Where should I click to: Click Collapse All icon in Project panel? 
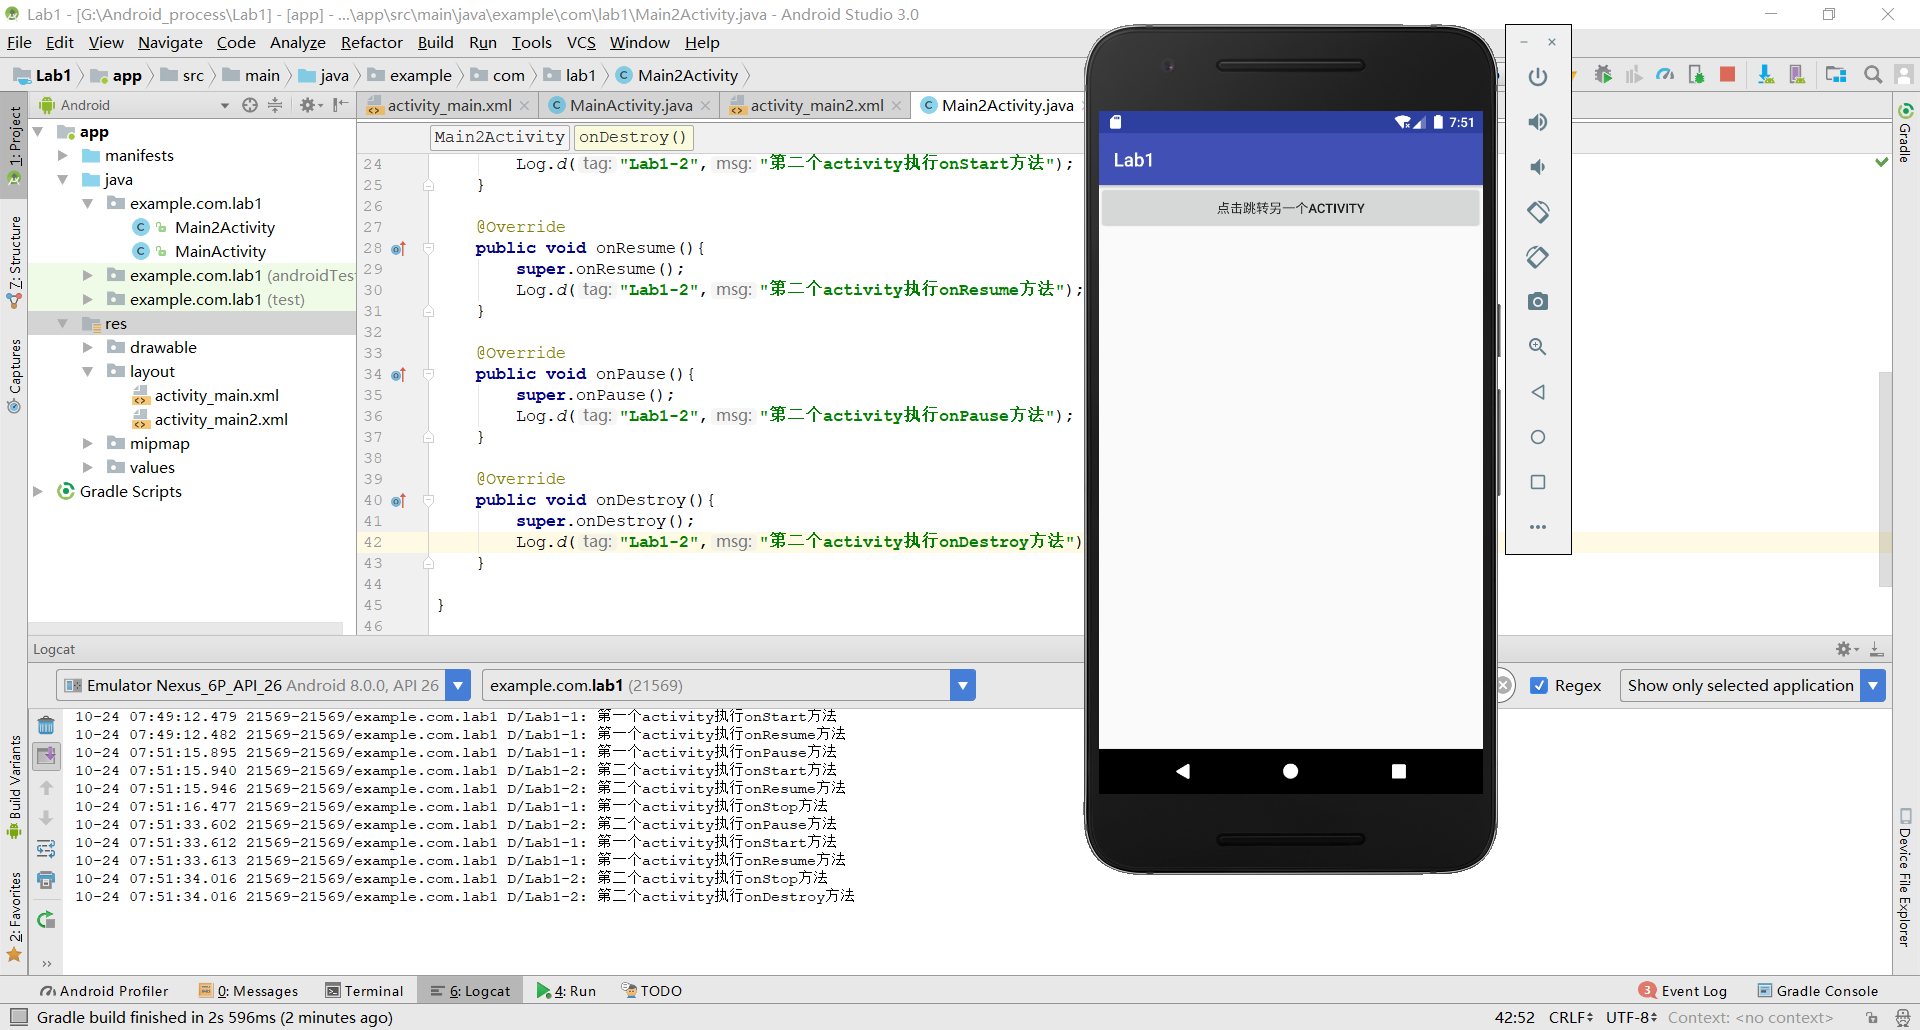pyautogui.click(x=275, y=105)
